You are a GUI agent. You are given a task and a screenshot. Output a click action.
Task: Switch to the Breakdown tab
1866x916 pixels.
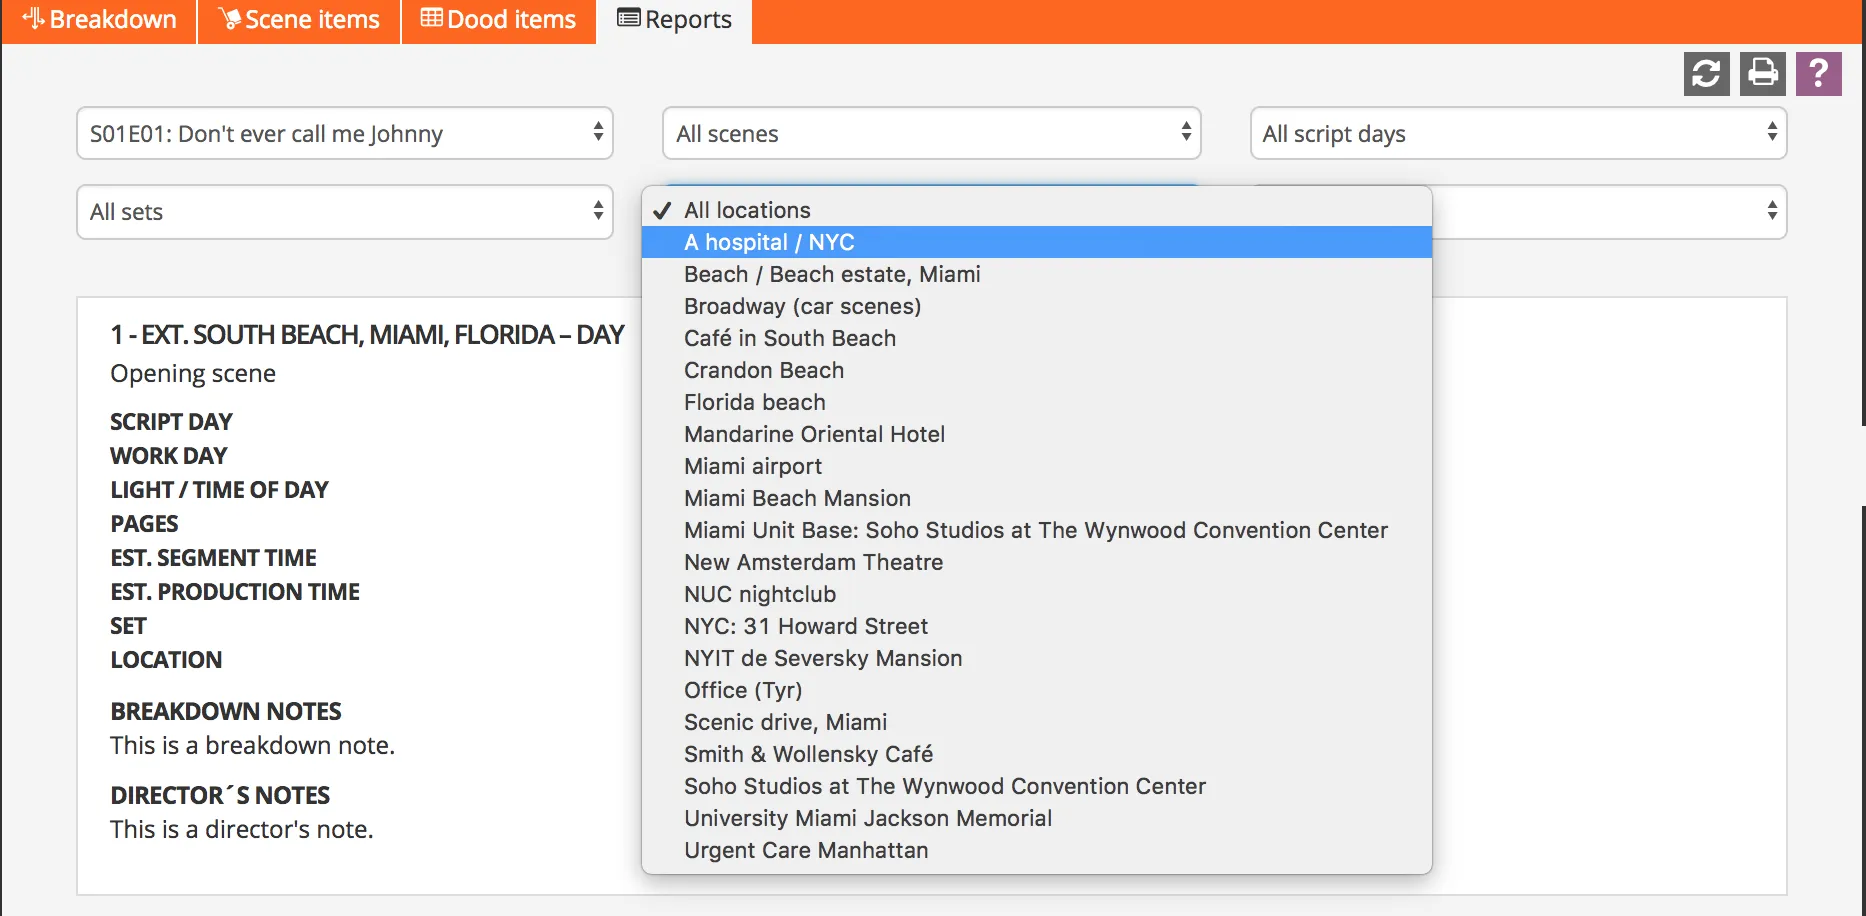click(x=99, y=20)
